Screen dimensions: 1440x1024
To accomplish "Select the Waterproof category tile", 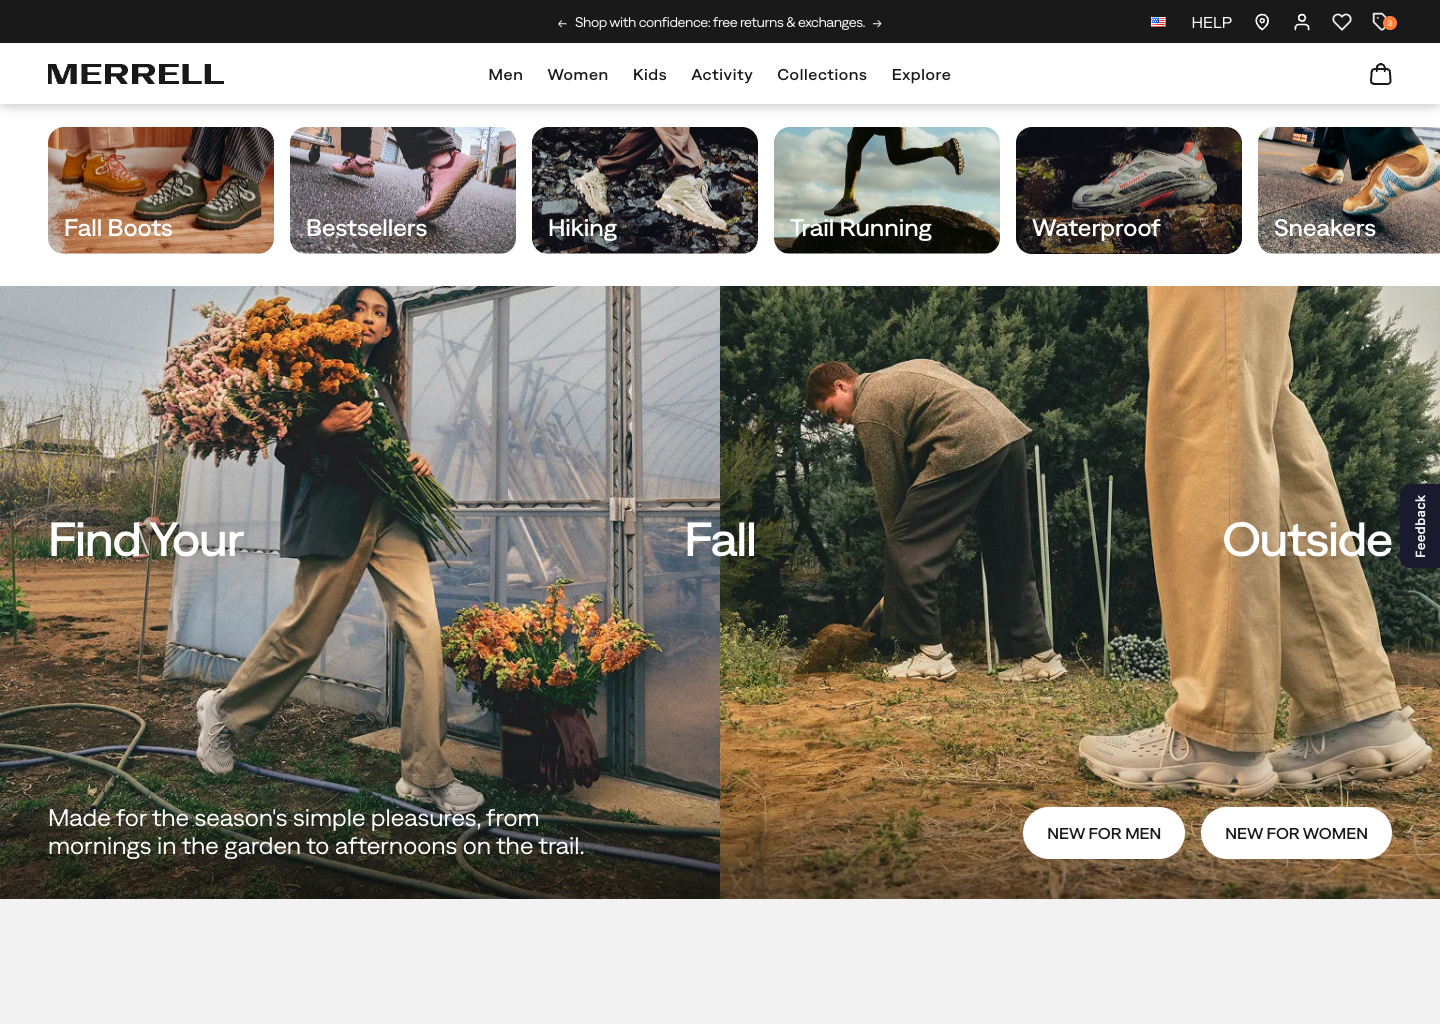I will [1129, 190].
